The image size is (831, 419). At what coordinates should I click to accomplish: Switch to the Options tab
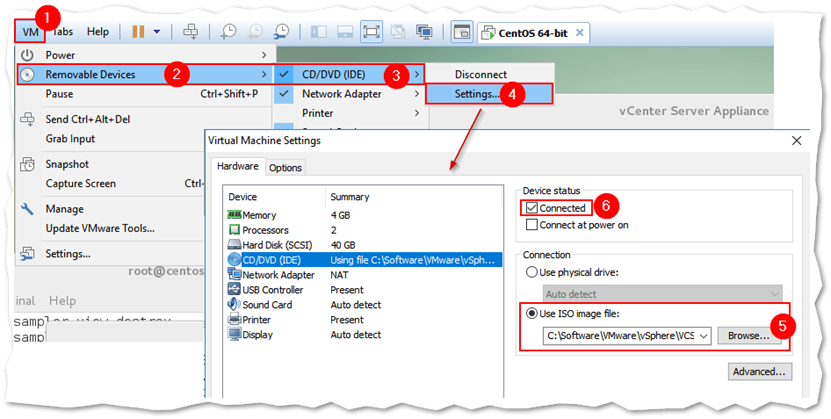click(x=285, y=167)
